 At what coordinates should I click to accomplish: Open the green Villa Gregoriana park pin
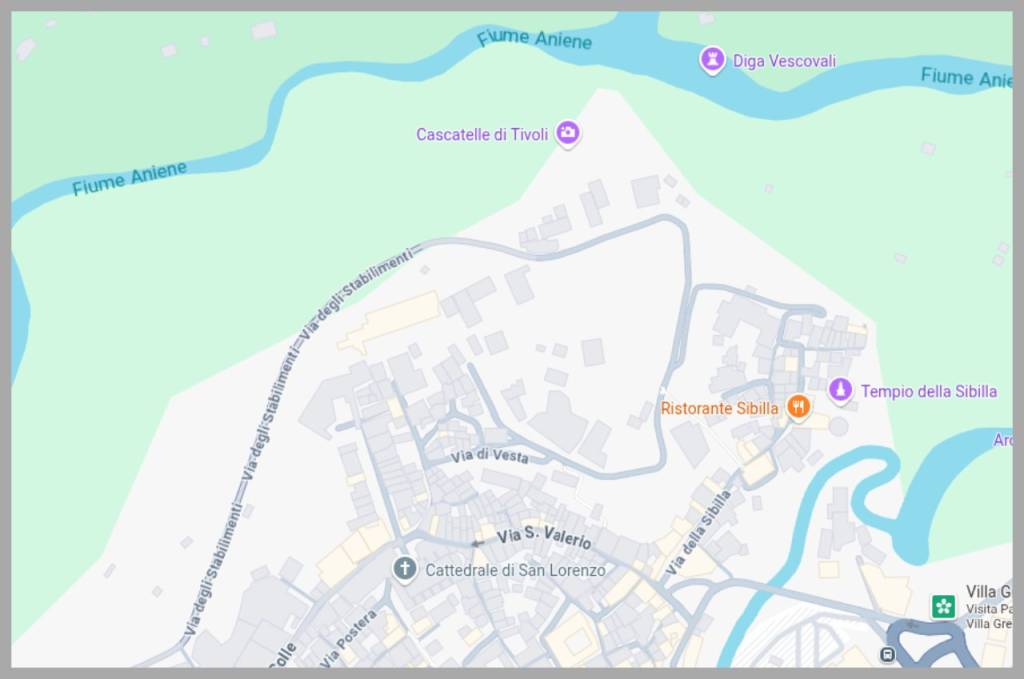click(x=942, y=607)
